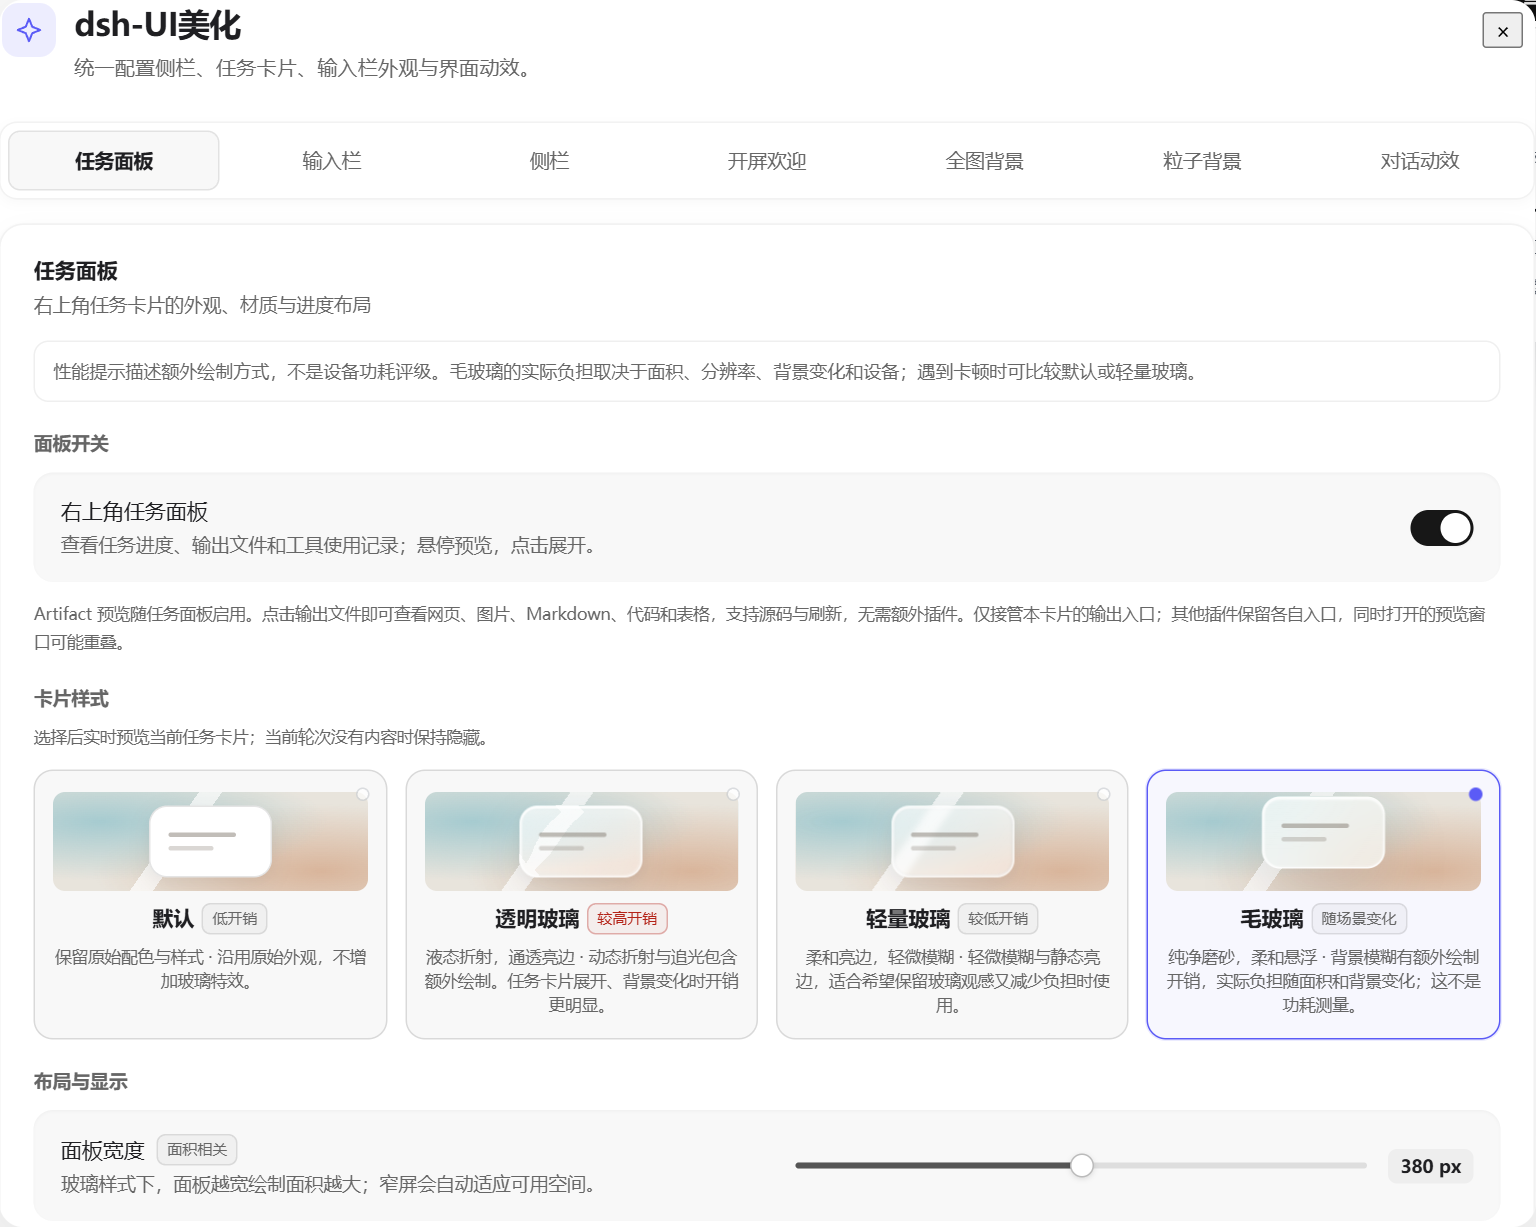The height and width of the screenshot is (1227, 1536).
Task: Click the dsh-UI美化 dialog title
Action: pos(158,26)
